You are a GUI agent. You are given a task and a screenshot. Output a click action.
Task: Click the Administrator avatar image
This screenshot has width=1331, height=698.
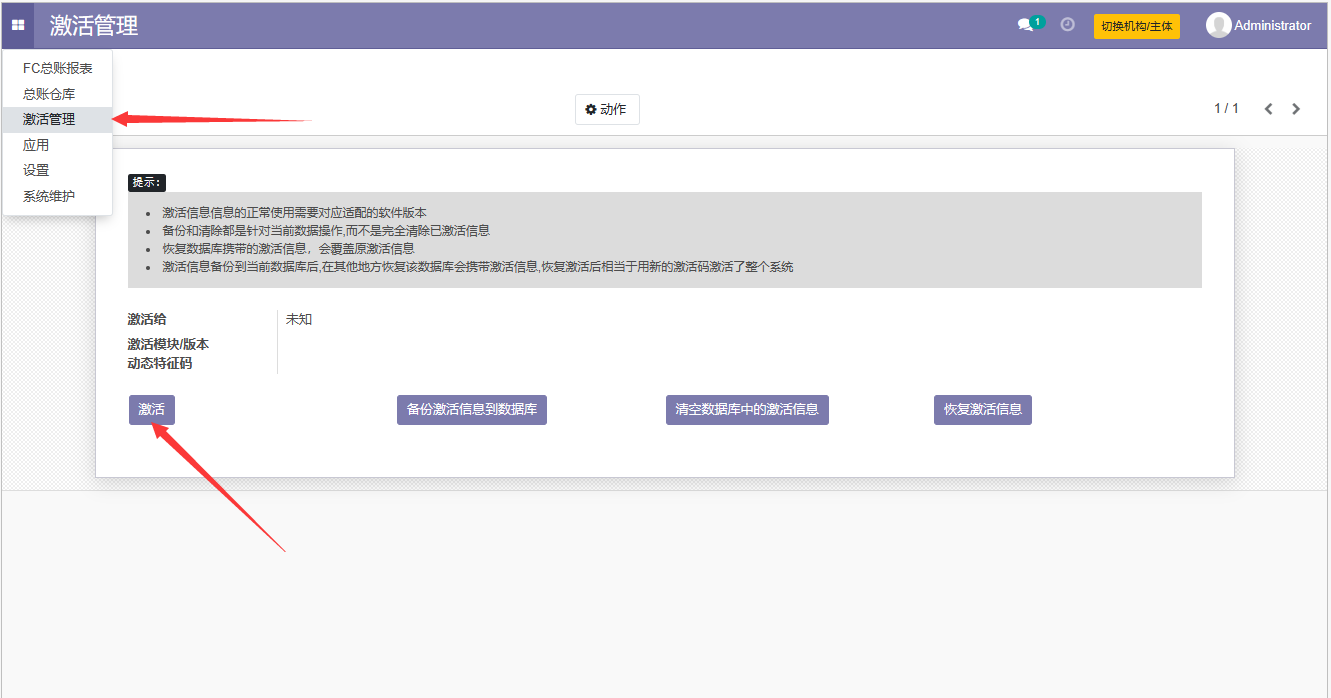coord(1218,26)
